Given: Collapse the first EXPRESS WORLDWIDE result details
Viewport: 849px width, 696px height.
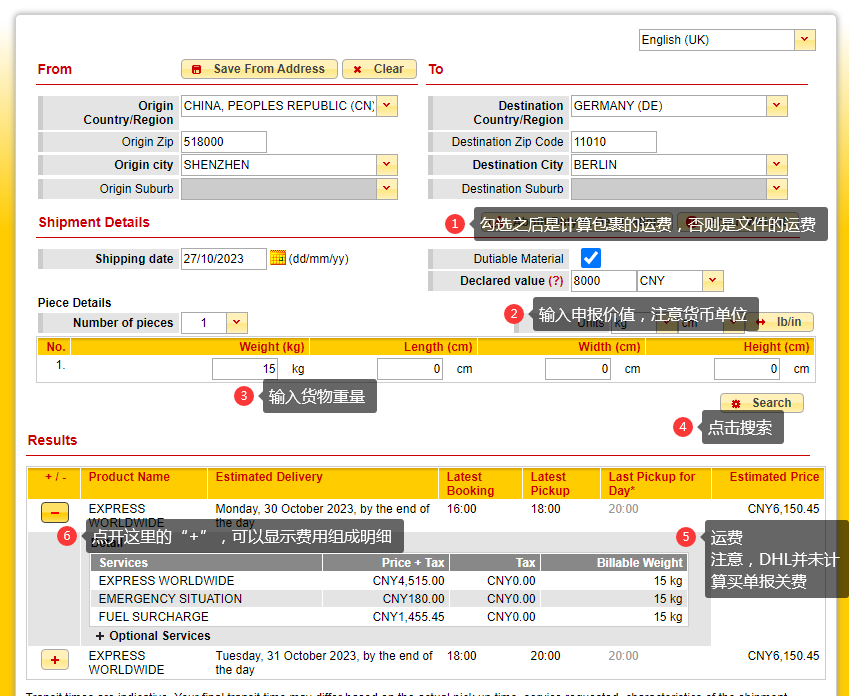Looking at the screenshot, I should point(55,513).
